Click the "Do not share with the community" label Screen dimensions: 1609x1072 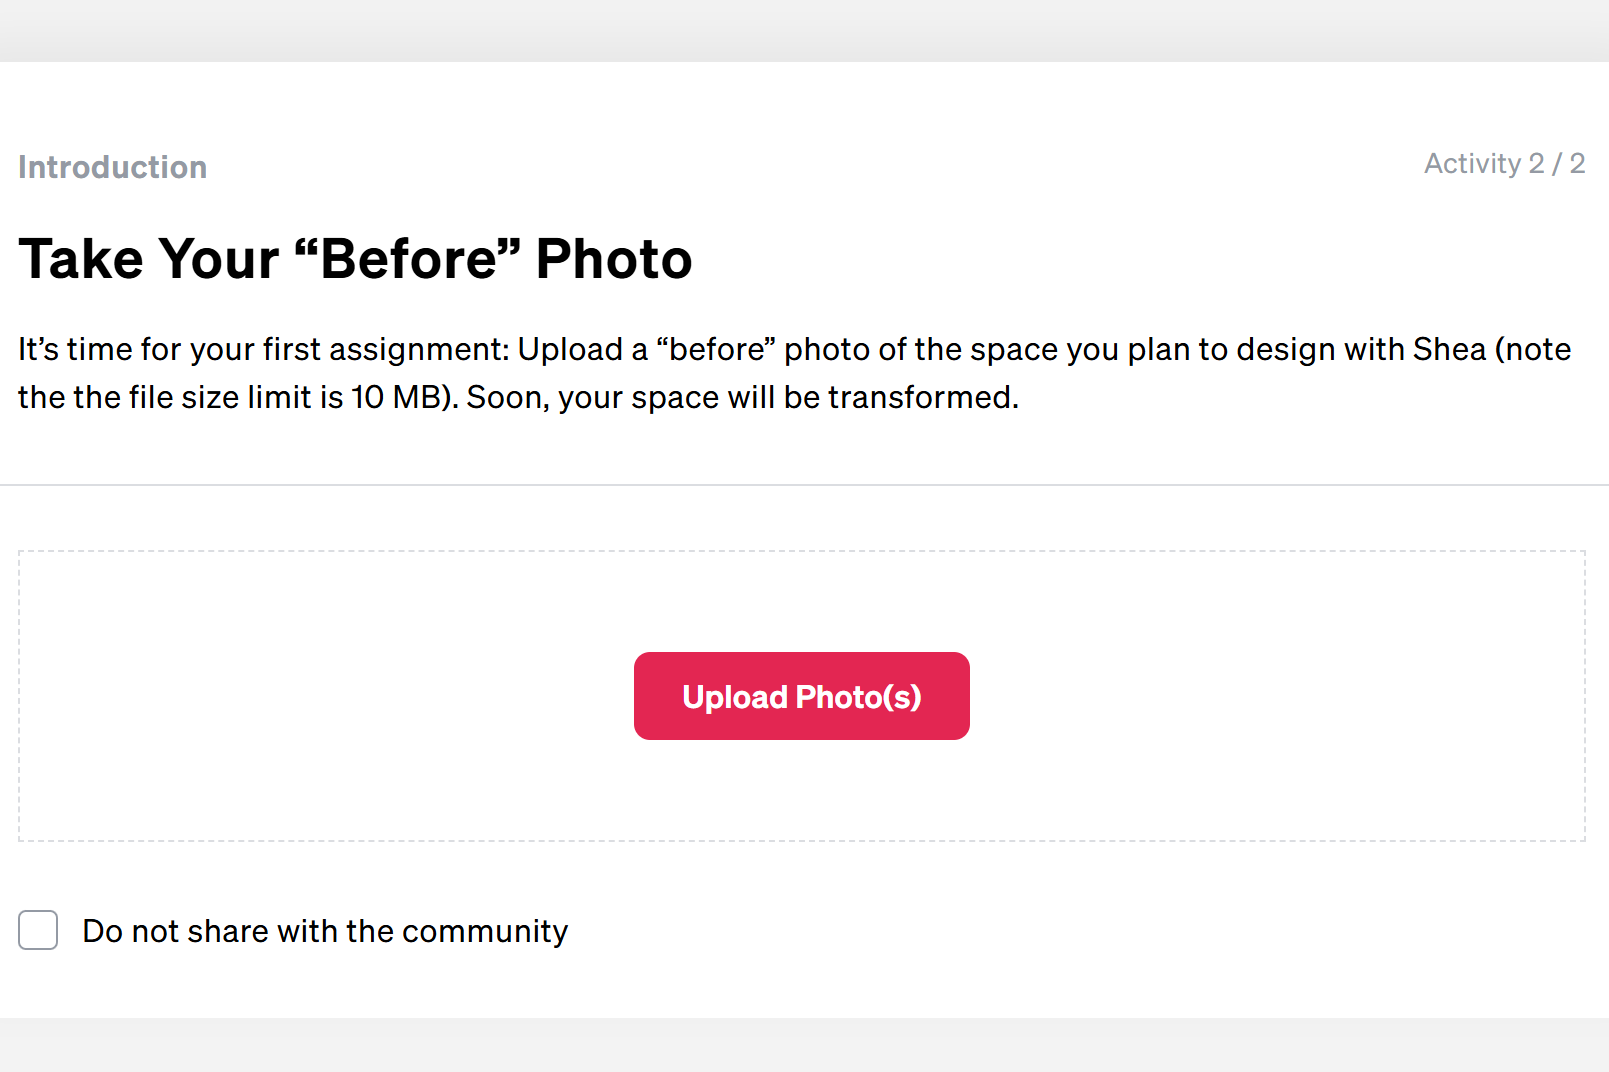(325, 931)
